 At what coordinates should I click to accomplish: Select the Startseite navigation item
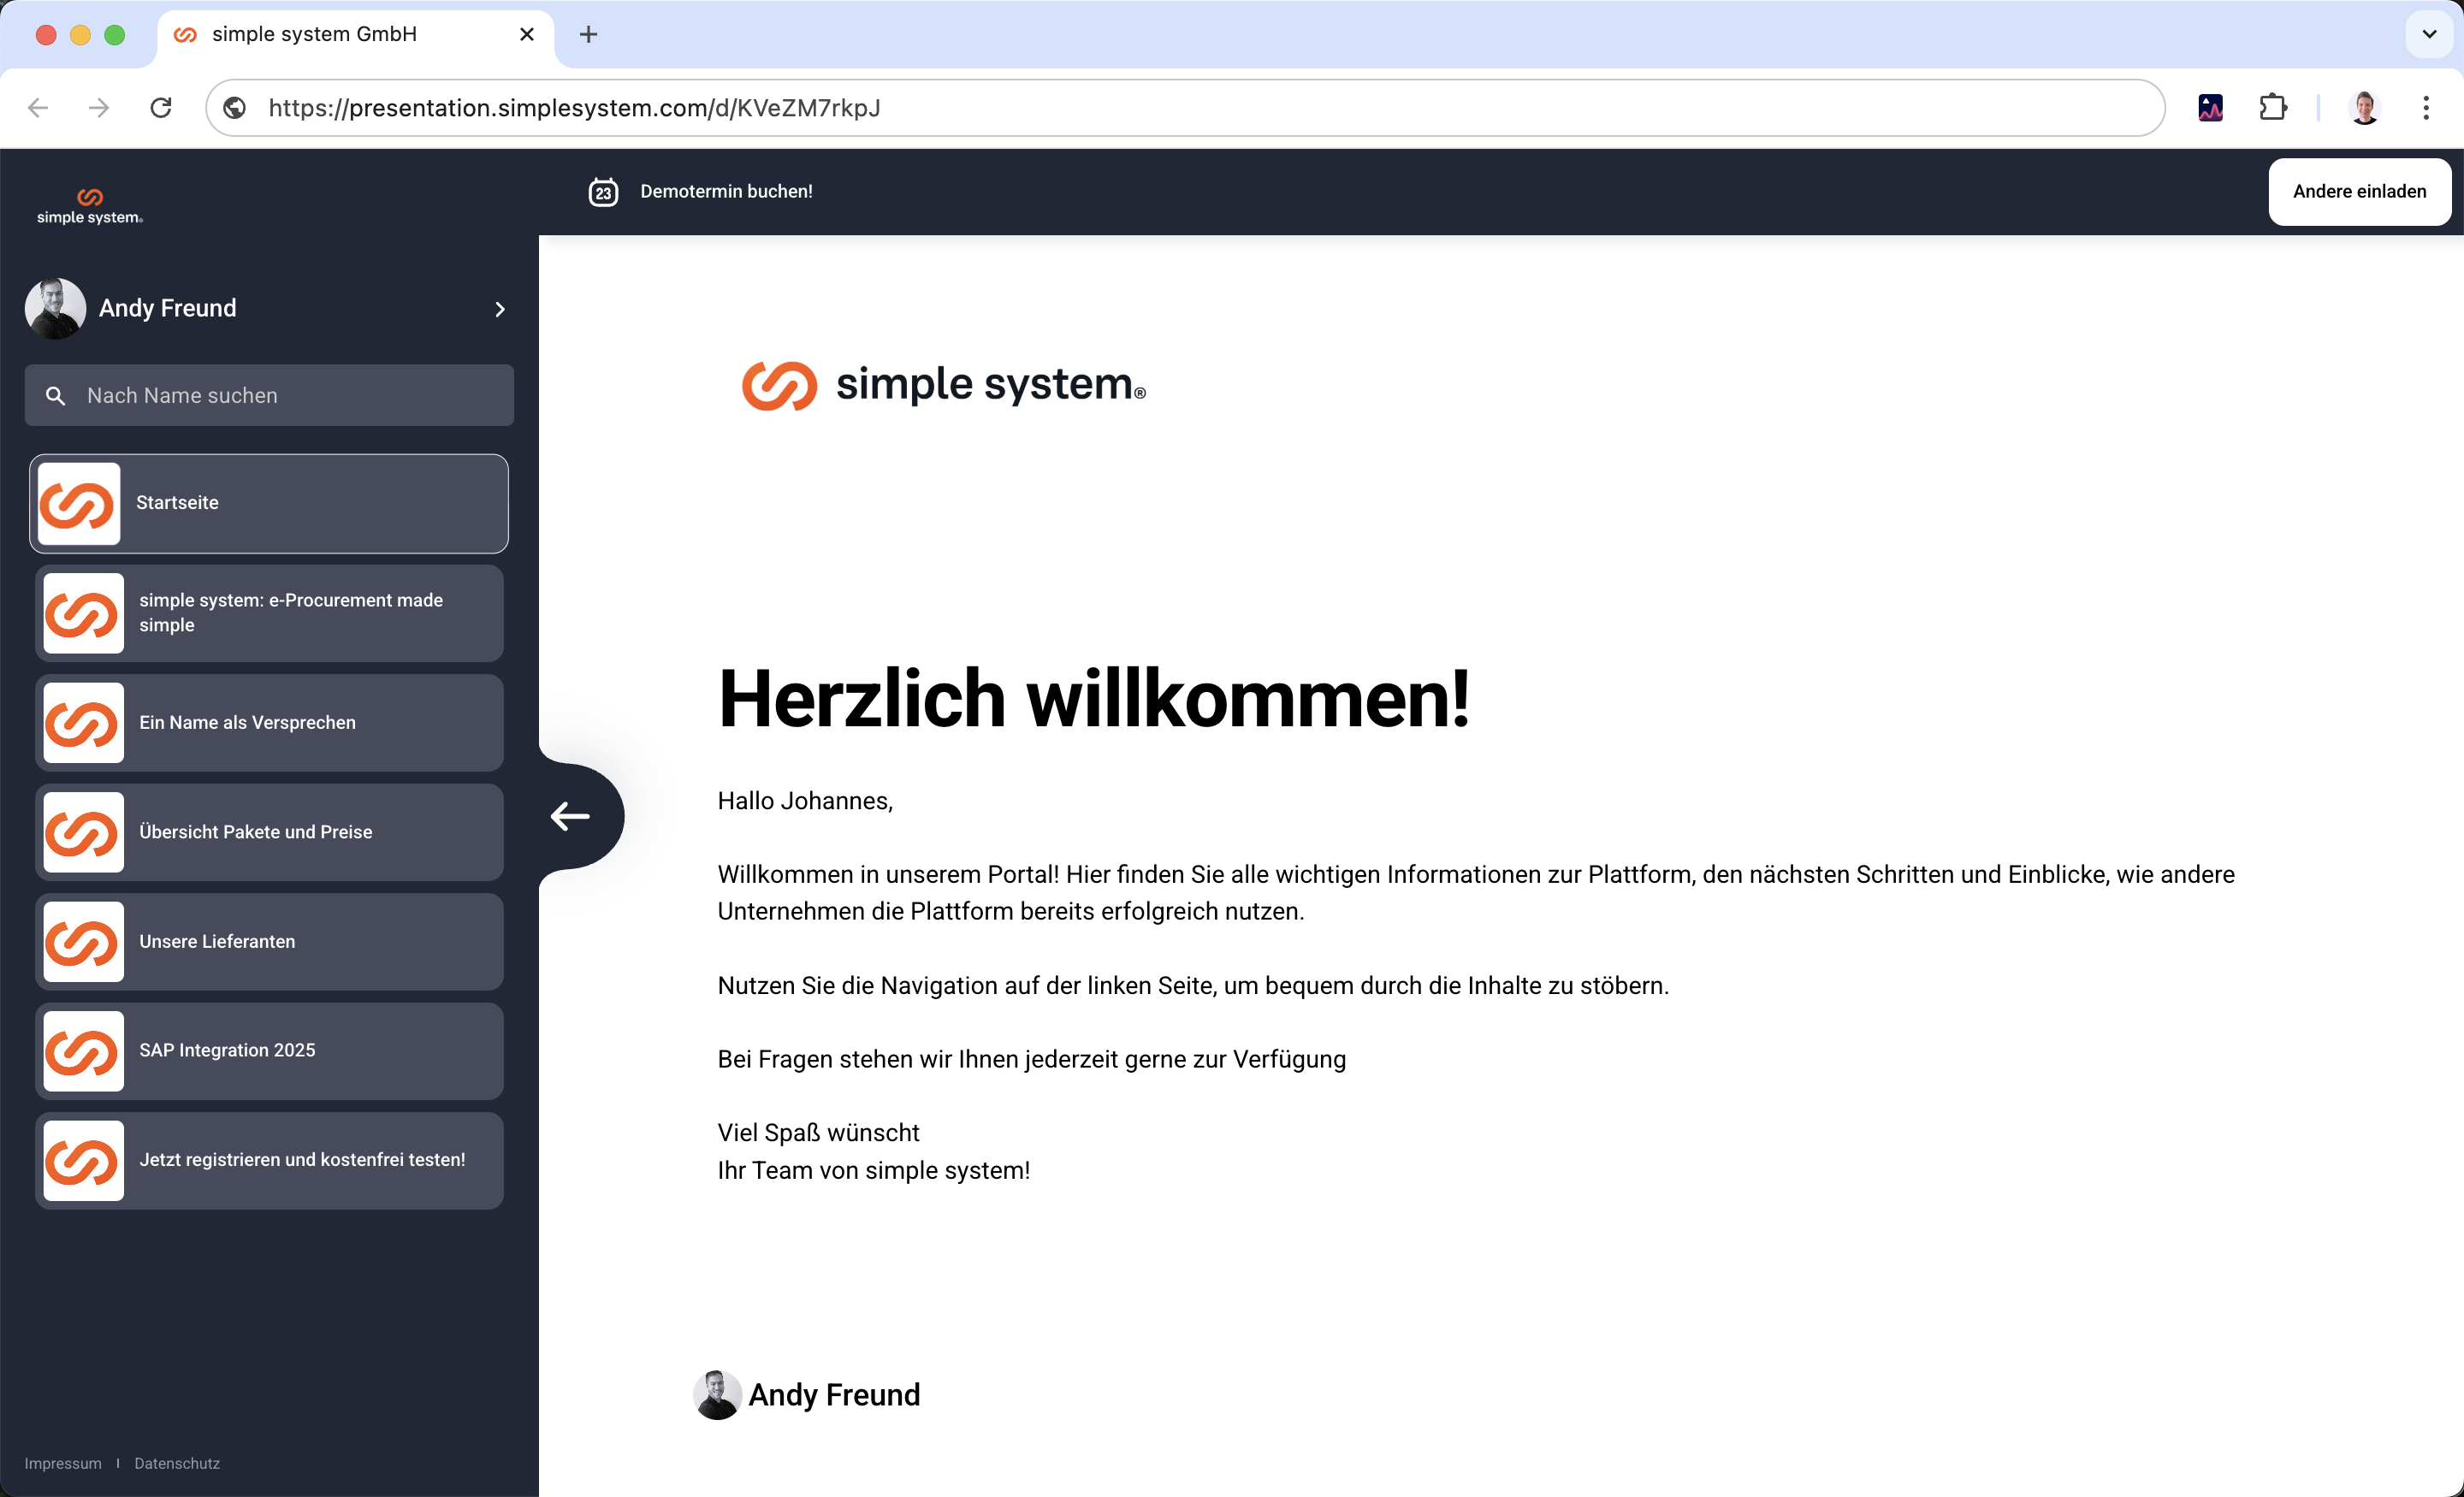click(x=269, y=503)
